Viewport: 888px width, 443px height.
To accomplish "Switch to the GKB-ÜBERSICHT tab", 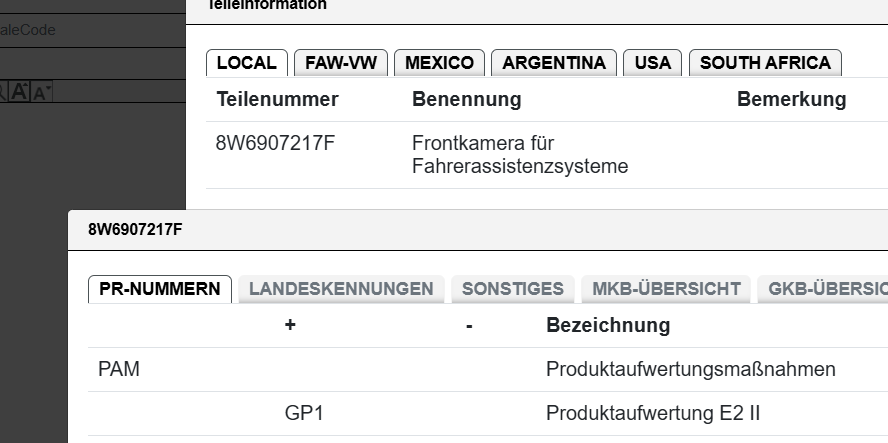I will point(826,289).
